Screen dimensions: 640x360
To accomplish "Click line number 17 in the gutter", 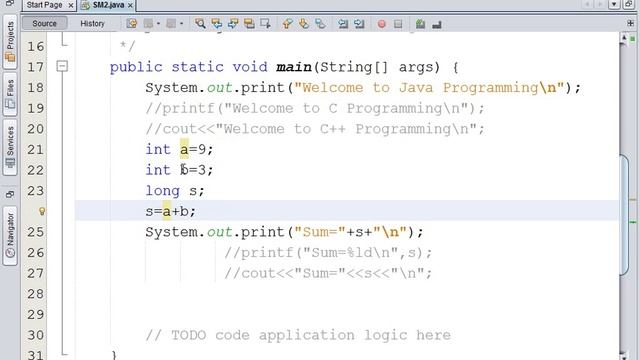I will [x=36, y=67].
